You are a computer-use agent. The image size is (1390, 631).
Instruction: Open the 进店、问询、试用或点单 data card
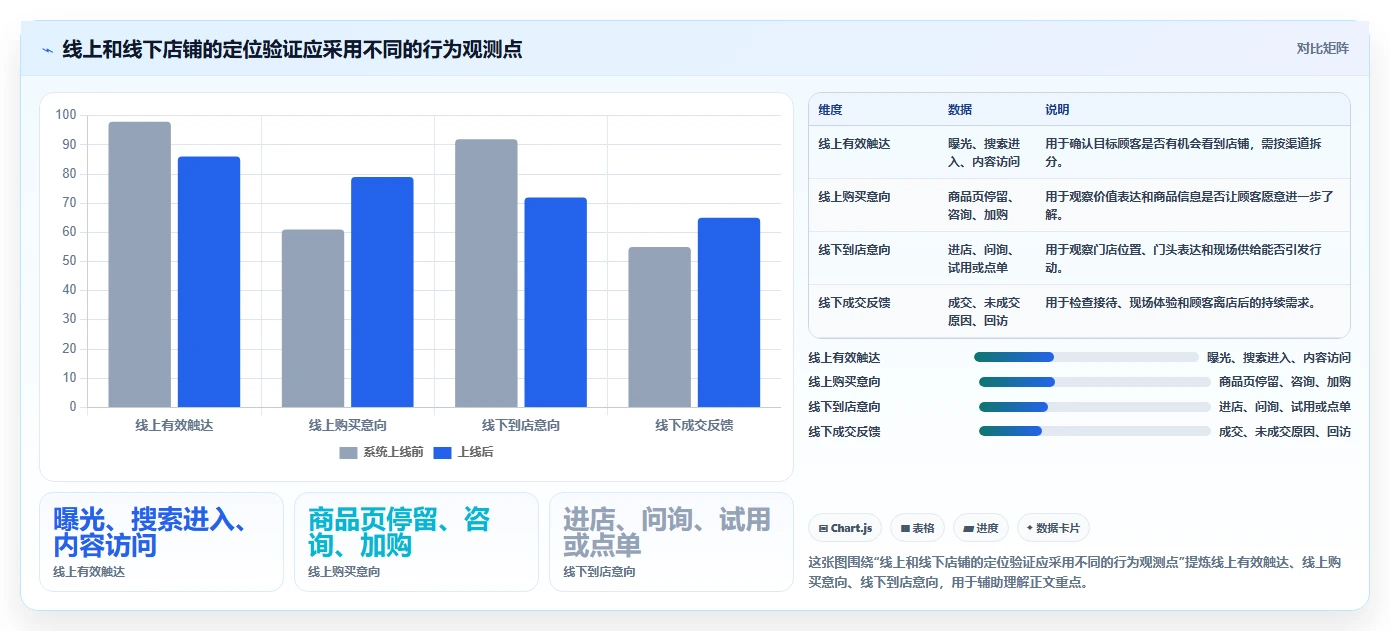pos(671,542)
